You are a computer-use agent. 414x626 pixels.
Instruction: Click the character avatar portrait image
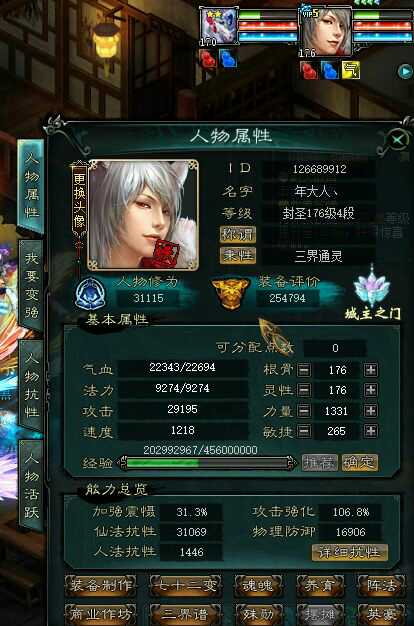click(143, 215)
